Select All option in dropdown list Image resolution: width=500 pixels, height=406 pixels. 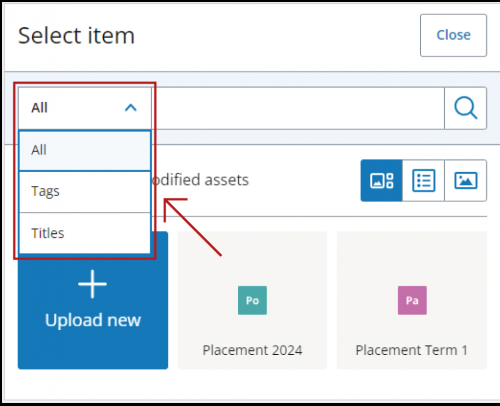pyautogui.click(x=85, y=150)
